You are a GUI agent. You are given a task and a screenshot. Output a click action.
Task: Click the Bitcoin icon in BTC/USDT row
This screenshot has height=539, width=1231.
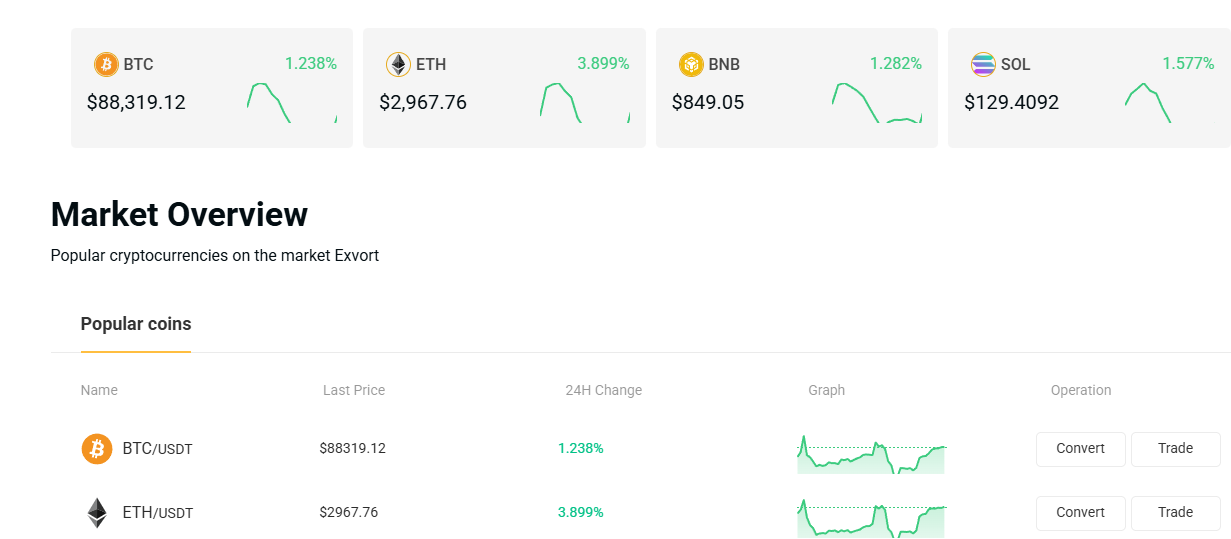pos(97,449)
